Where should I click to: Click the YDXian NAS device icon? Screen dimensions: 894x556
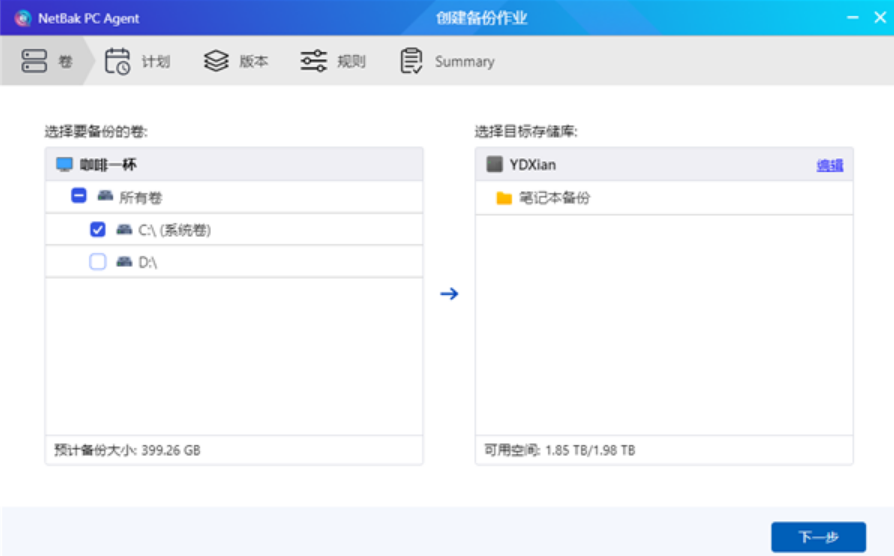[494, 164]
